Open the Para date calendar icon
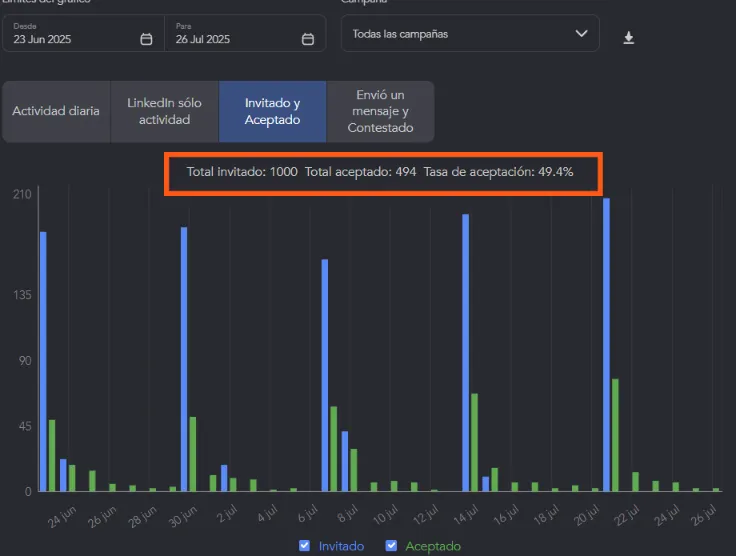This screenshot has height=556, width=736. coord(307,39)
